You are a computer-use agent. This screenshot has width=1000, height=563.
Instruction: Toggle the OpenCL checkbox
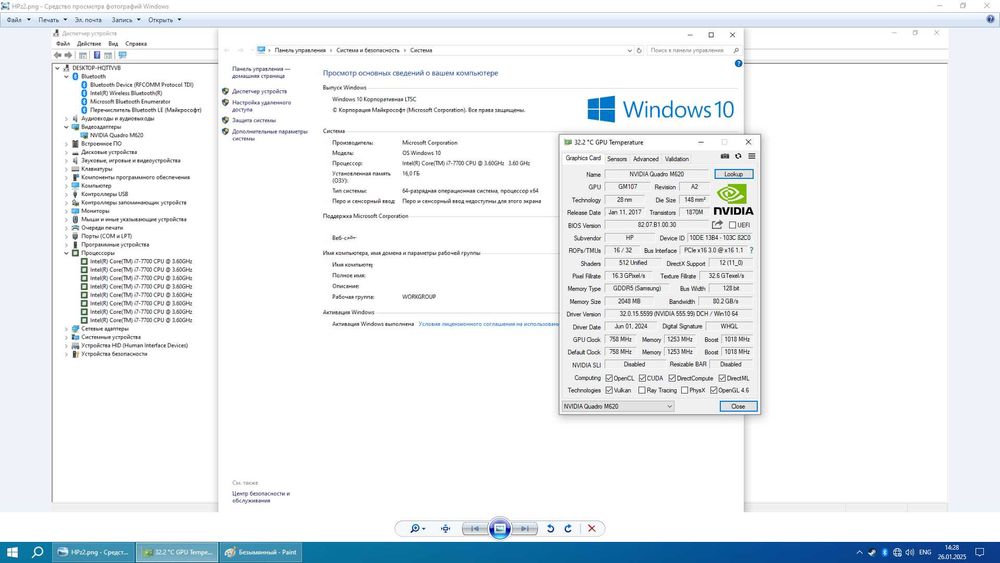(x=609, y=378)
